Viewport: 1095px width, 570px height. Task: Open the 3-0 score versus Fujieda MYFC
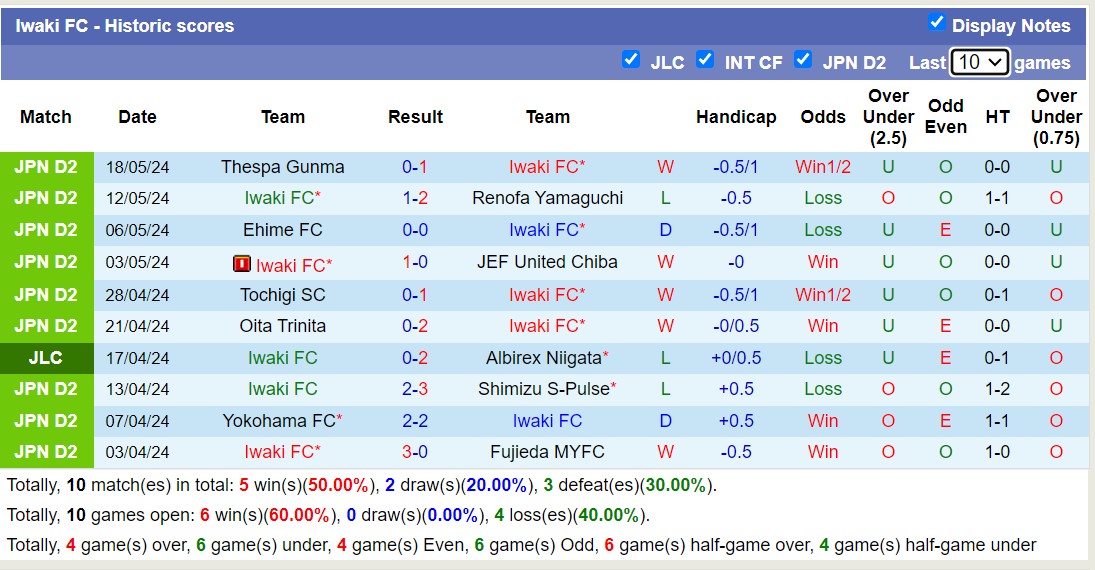(415, 452)
